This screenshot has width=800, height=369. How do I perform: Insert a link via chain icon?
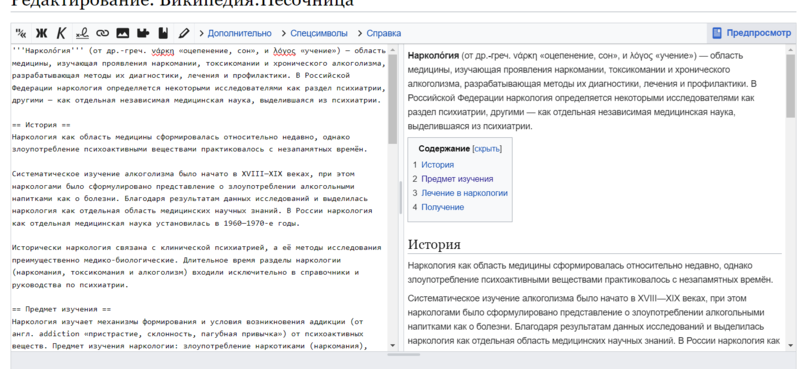point(103,33)
